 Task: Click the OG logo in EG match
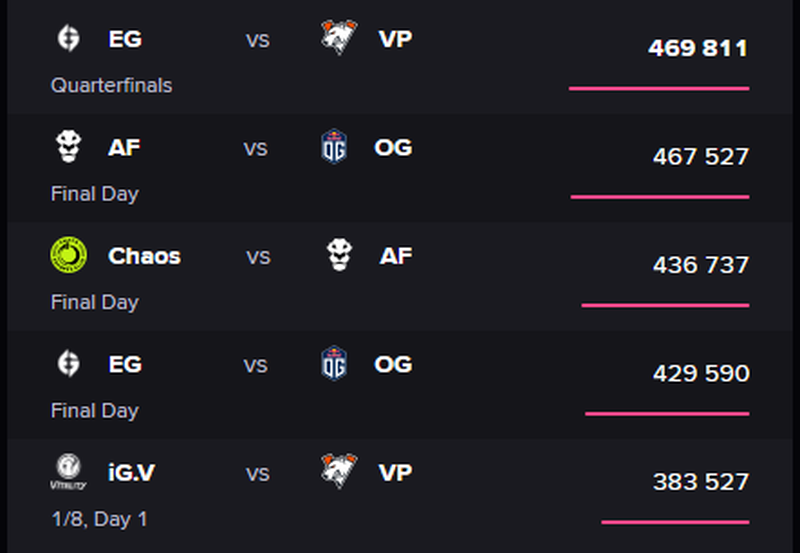click(334, 363)
